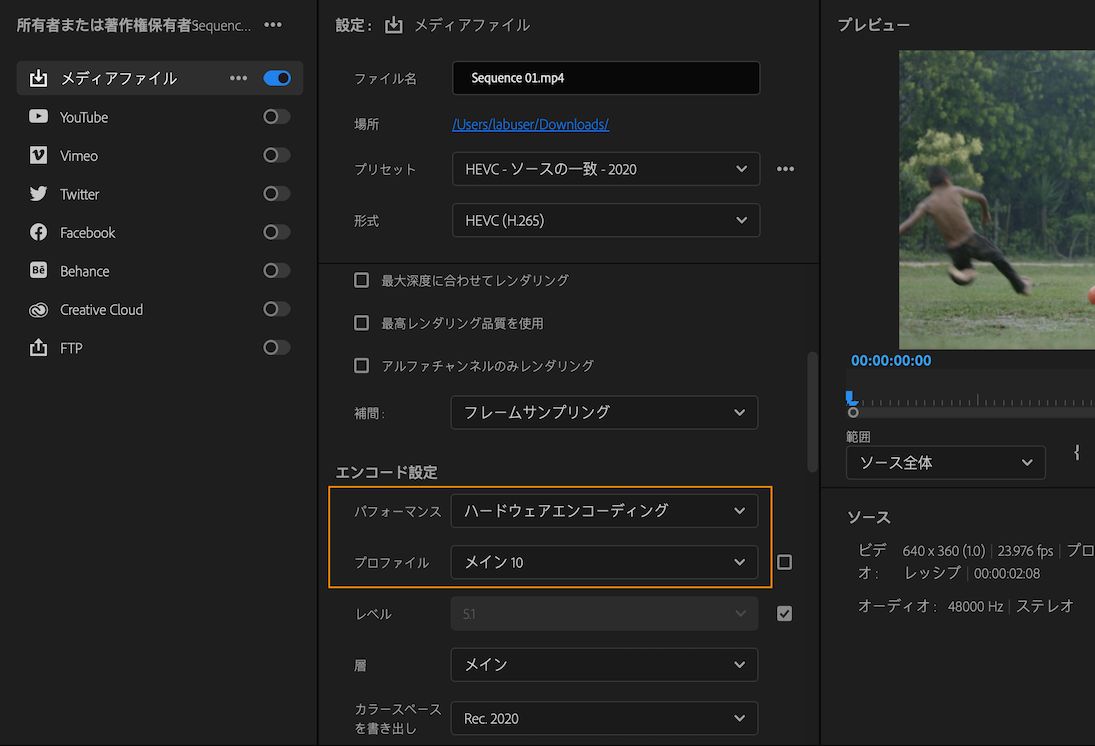This screenshot has height=746, width=1095.
Task: Open the プロファイル dropdown メイン 10
Action: tap(604, 562)
